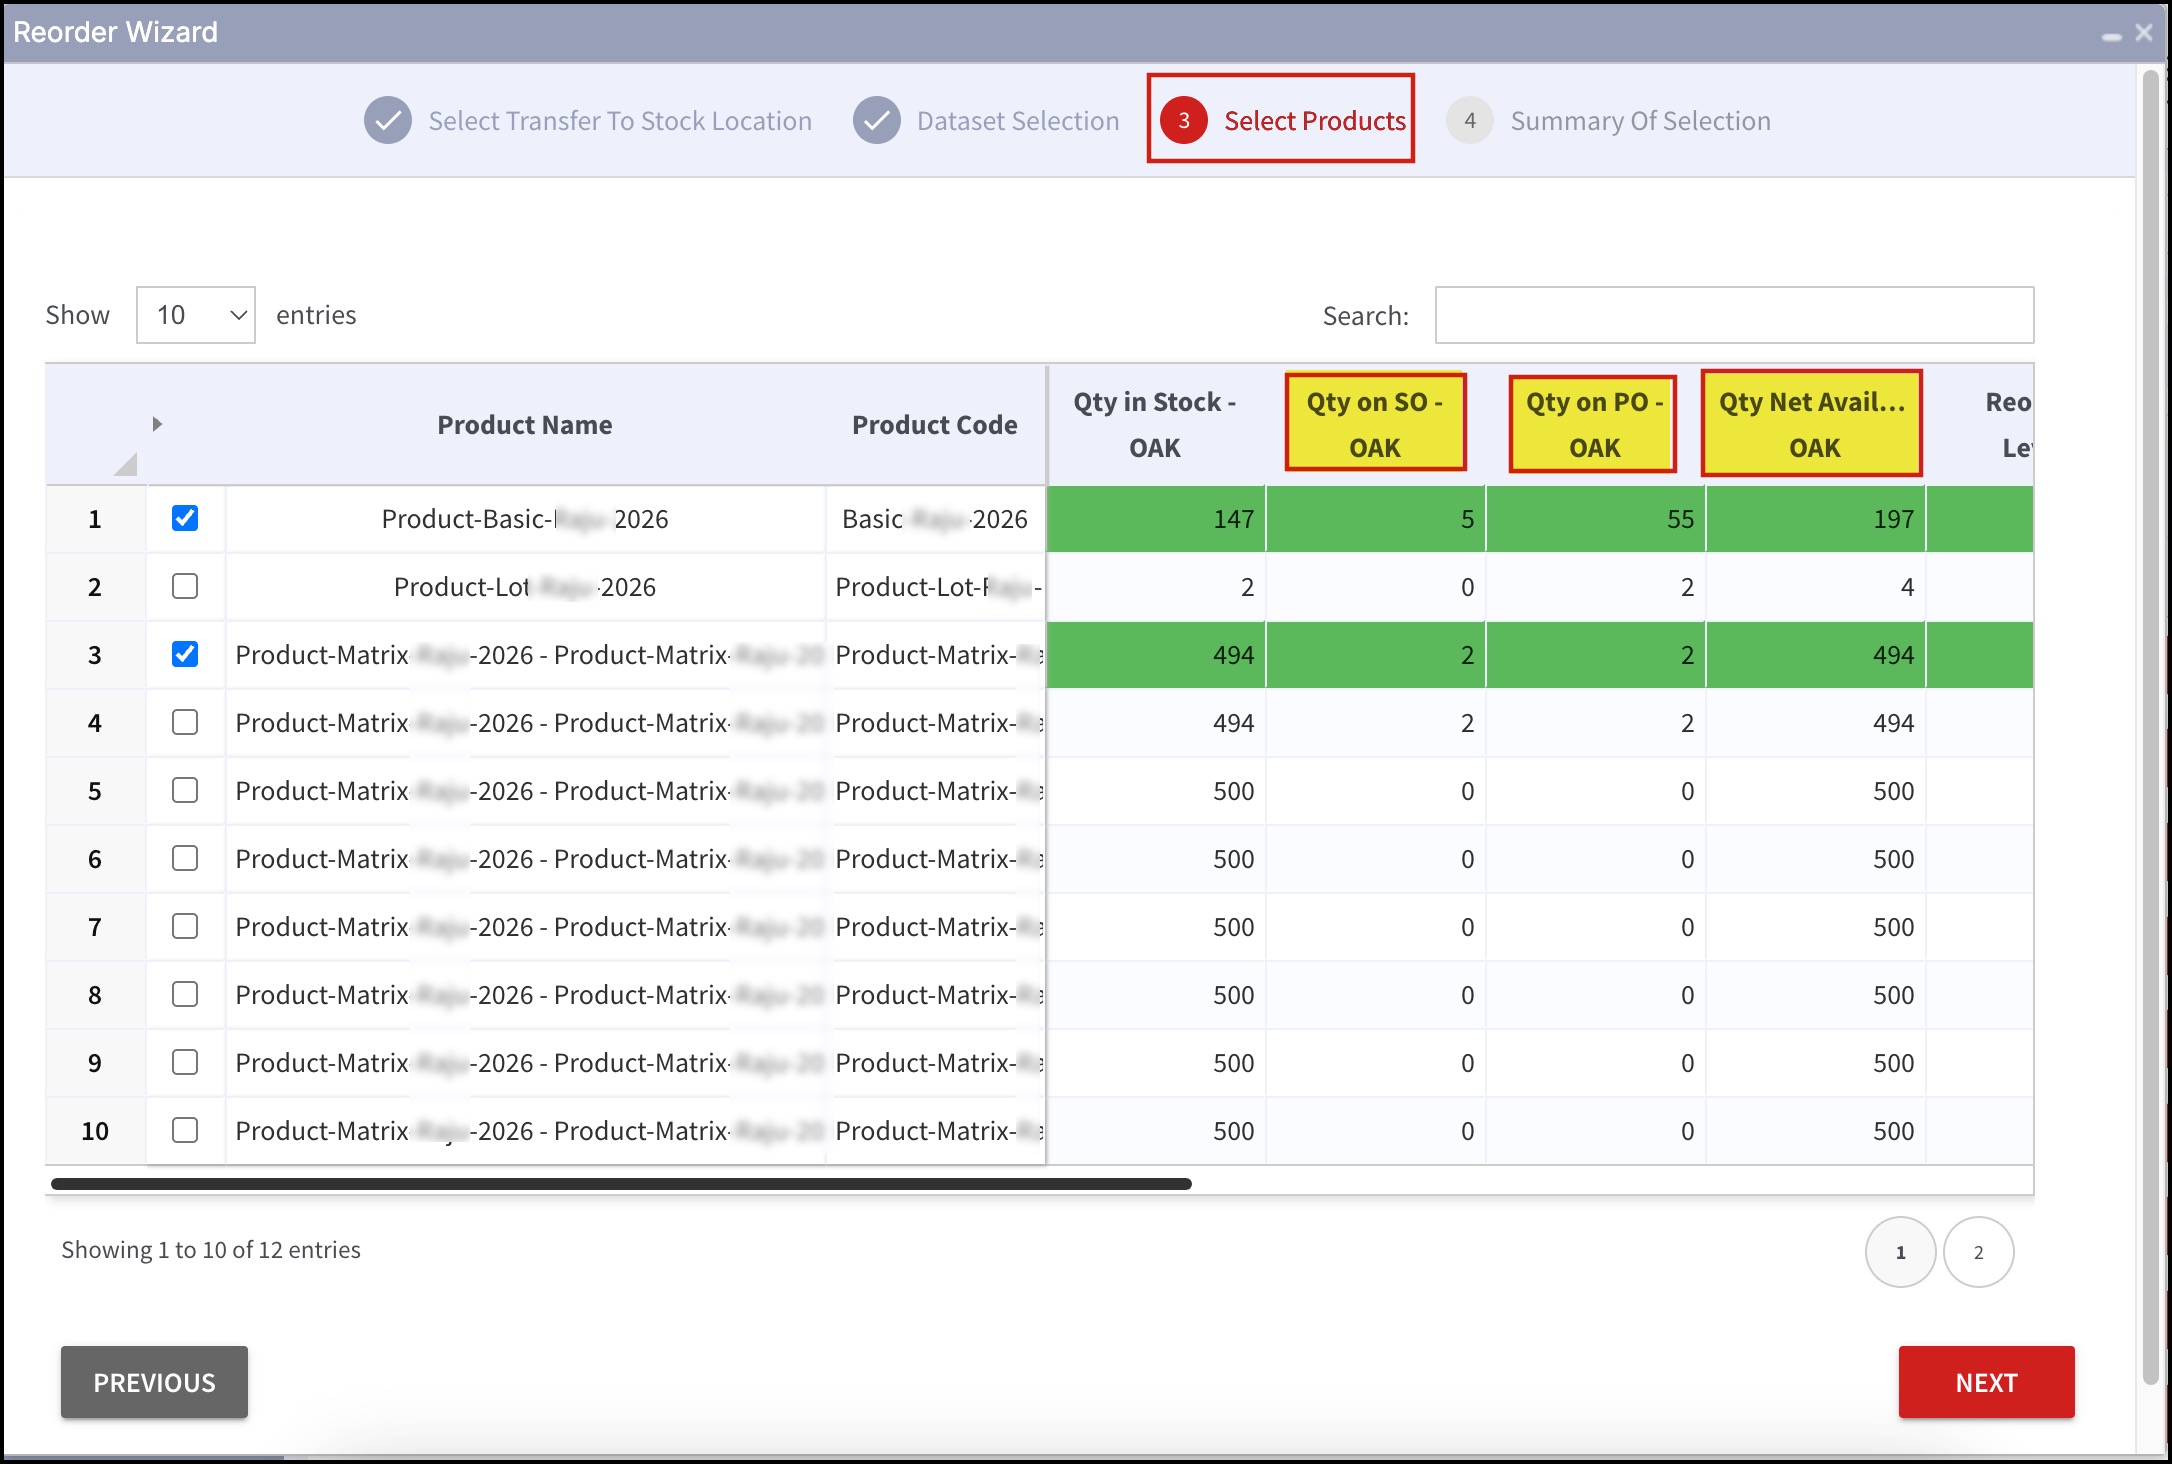Click the red step 3 circle icon
Viewport: 2172px width, 1464px height.
[x=1183, y=121]
